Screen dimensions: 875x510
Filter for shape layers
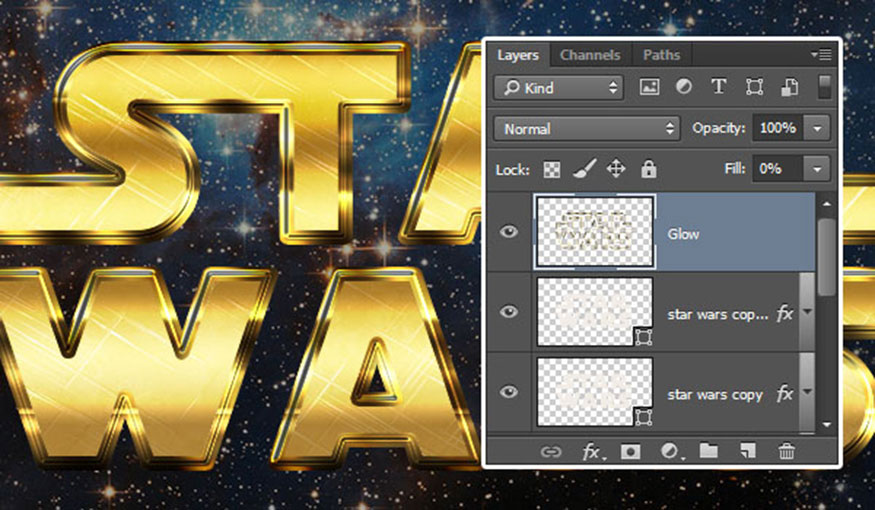coord(754,87)
